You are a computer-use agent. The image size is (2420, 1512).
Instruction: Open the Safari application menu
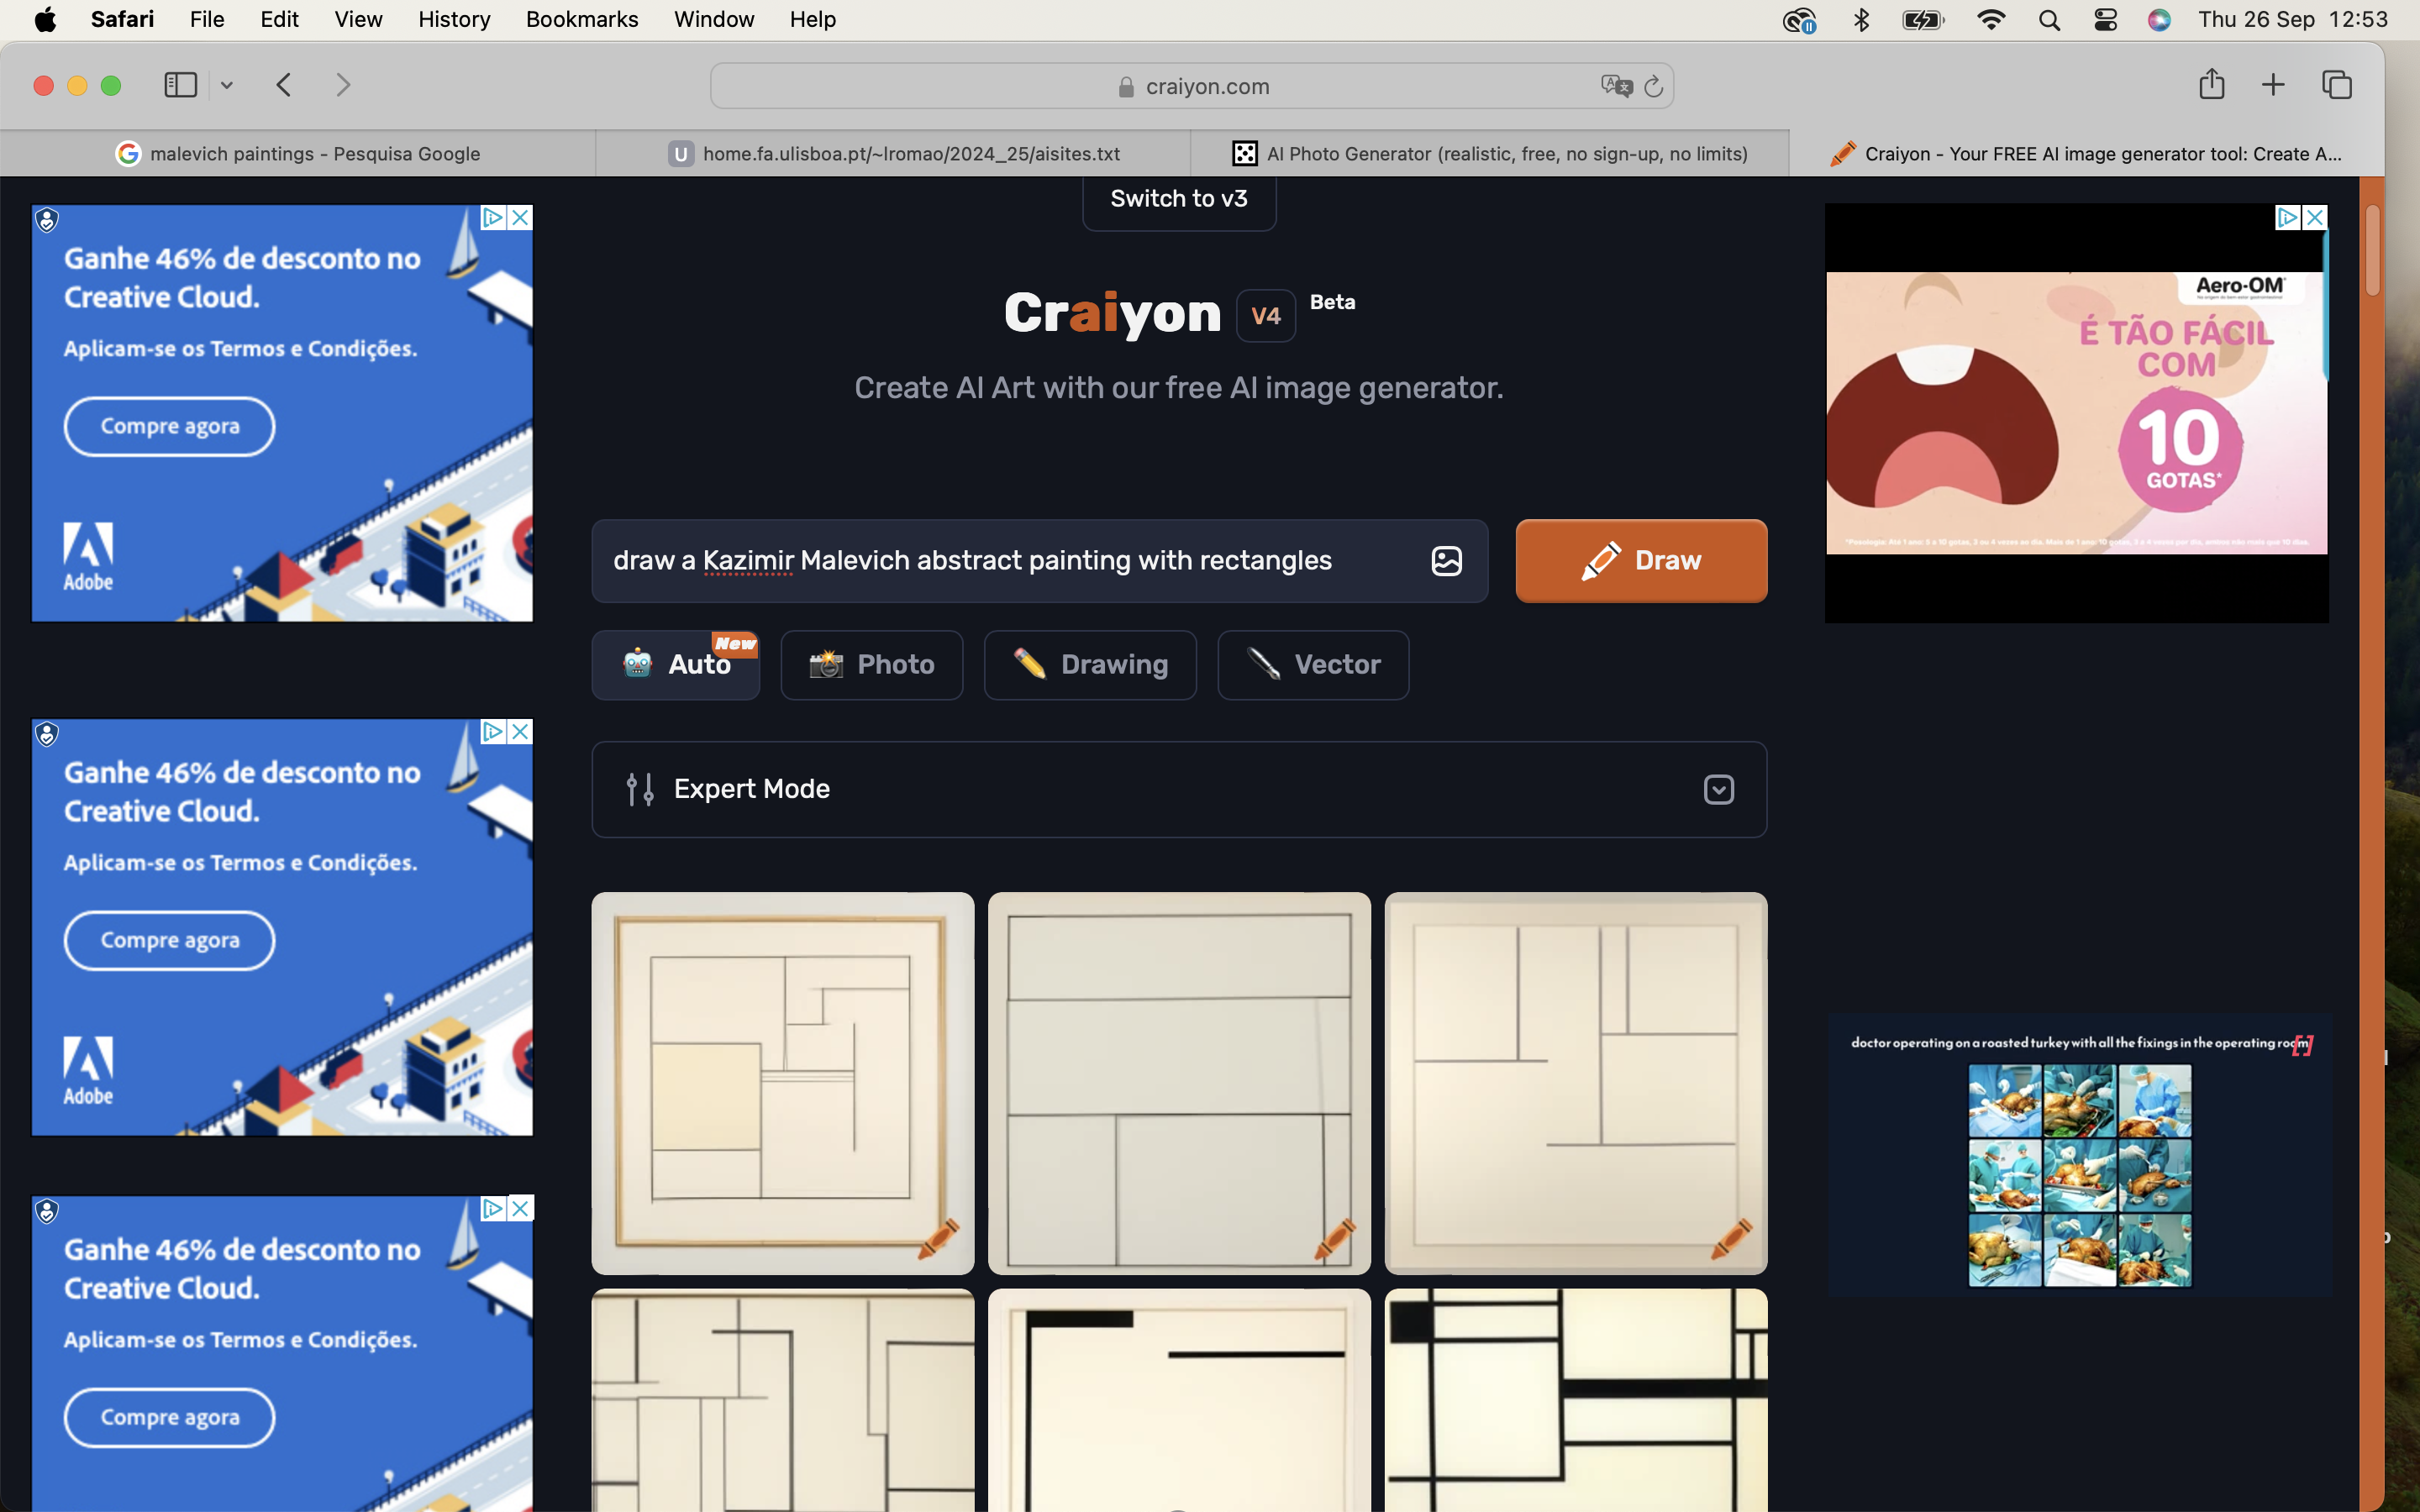point(122,20)
